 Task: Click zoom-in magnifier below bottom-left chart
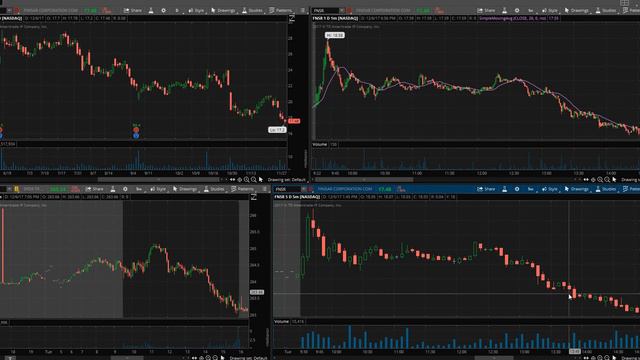(208, 358)
